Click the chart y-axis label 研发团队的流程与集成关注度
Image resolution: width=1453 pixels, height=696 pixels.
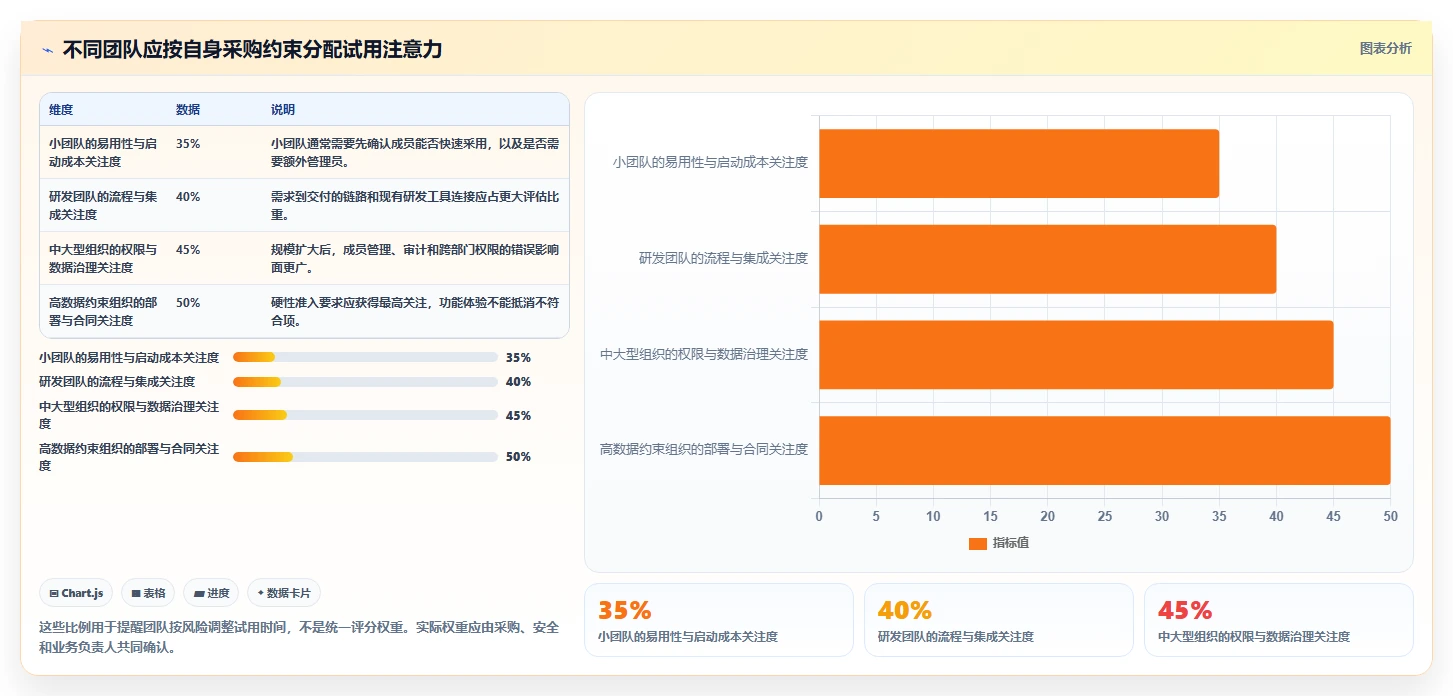(723, 258)
